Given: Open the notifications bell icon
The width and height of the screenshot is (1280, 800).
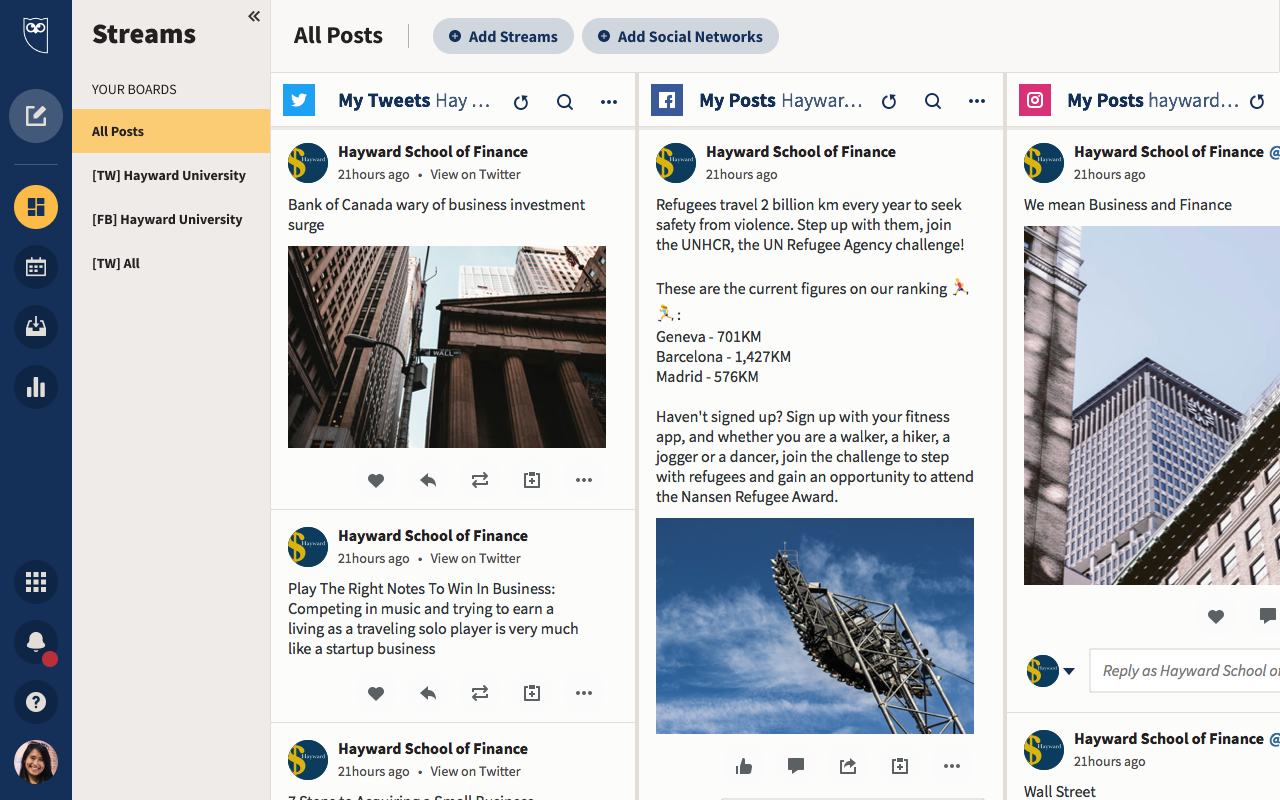Looking at the screenshot, I should [36, 642].
